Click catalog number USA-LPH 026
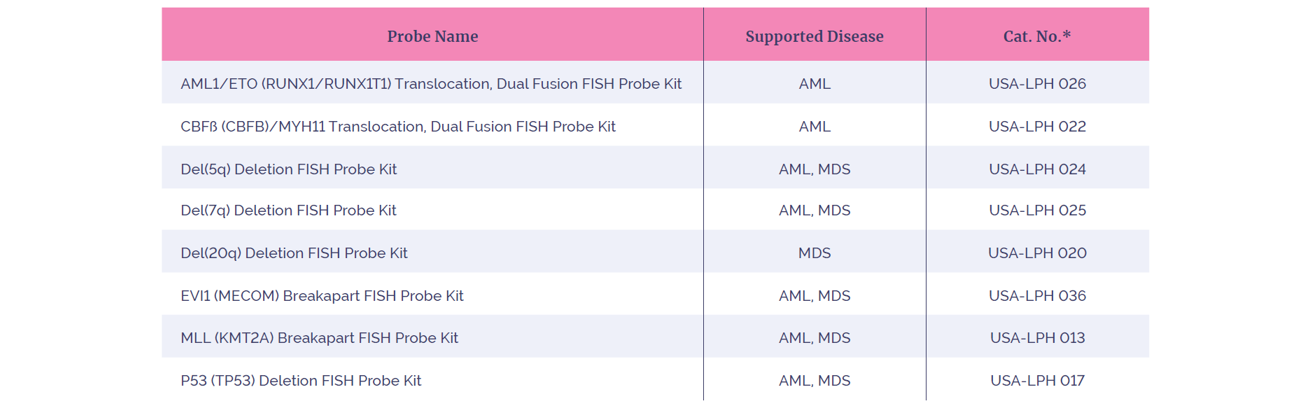The image size is (1307, 405). 1037,84
